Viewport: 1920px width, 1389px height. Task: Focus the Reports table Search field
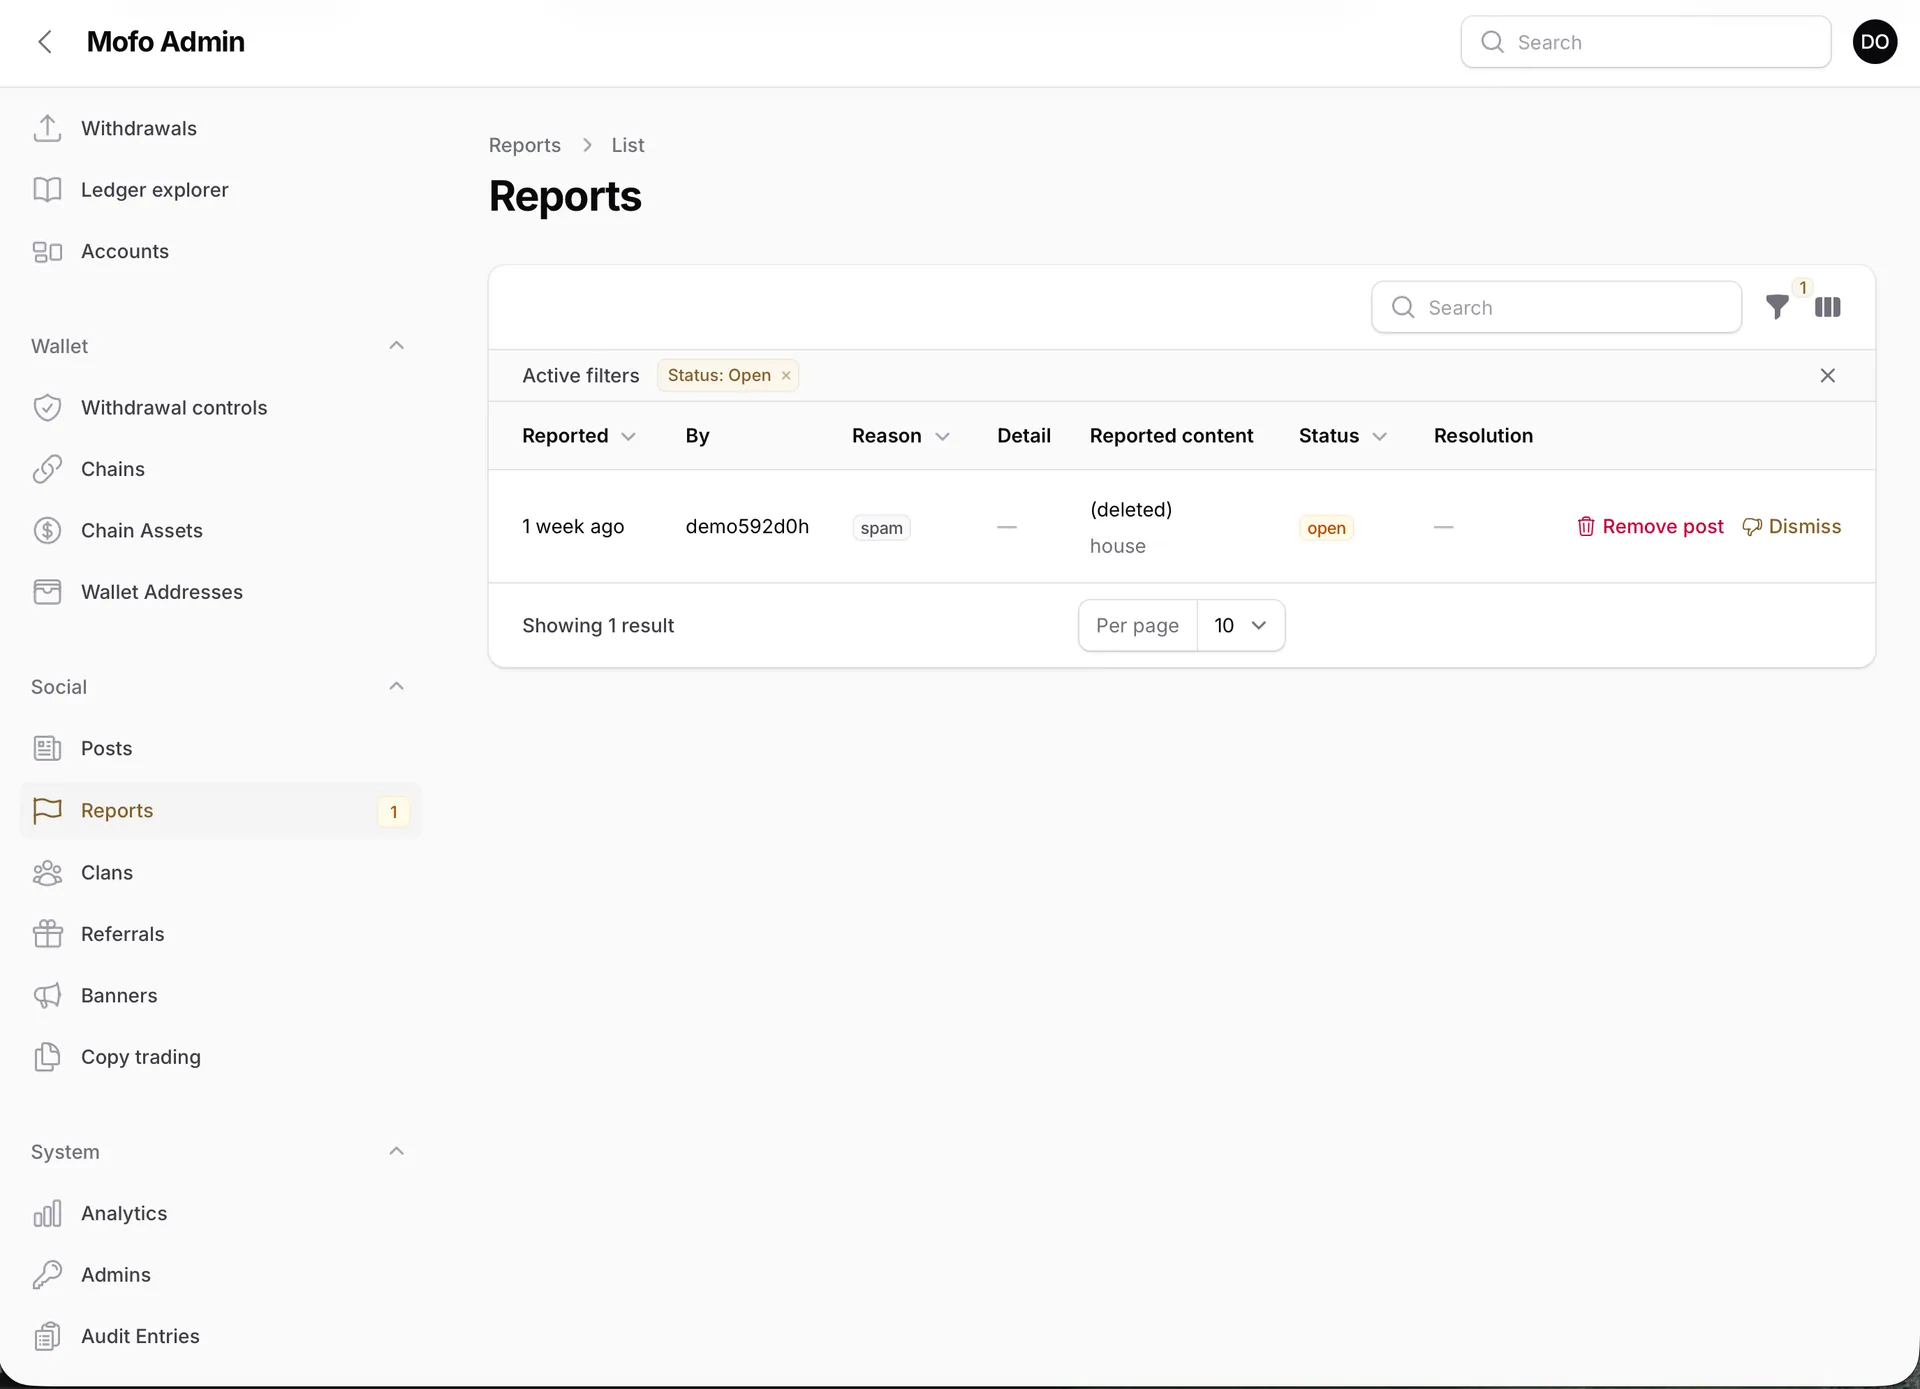pyautogui.click(x=1556, y=307)
